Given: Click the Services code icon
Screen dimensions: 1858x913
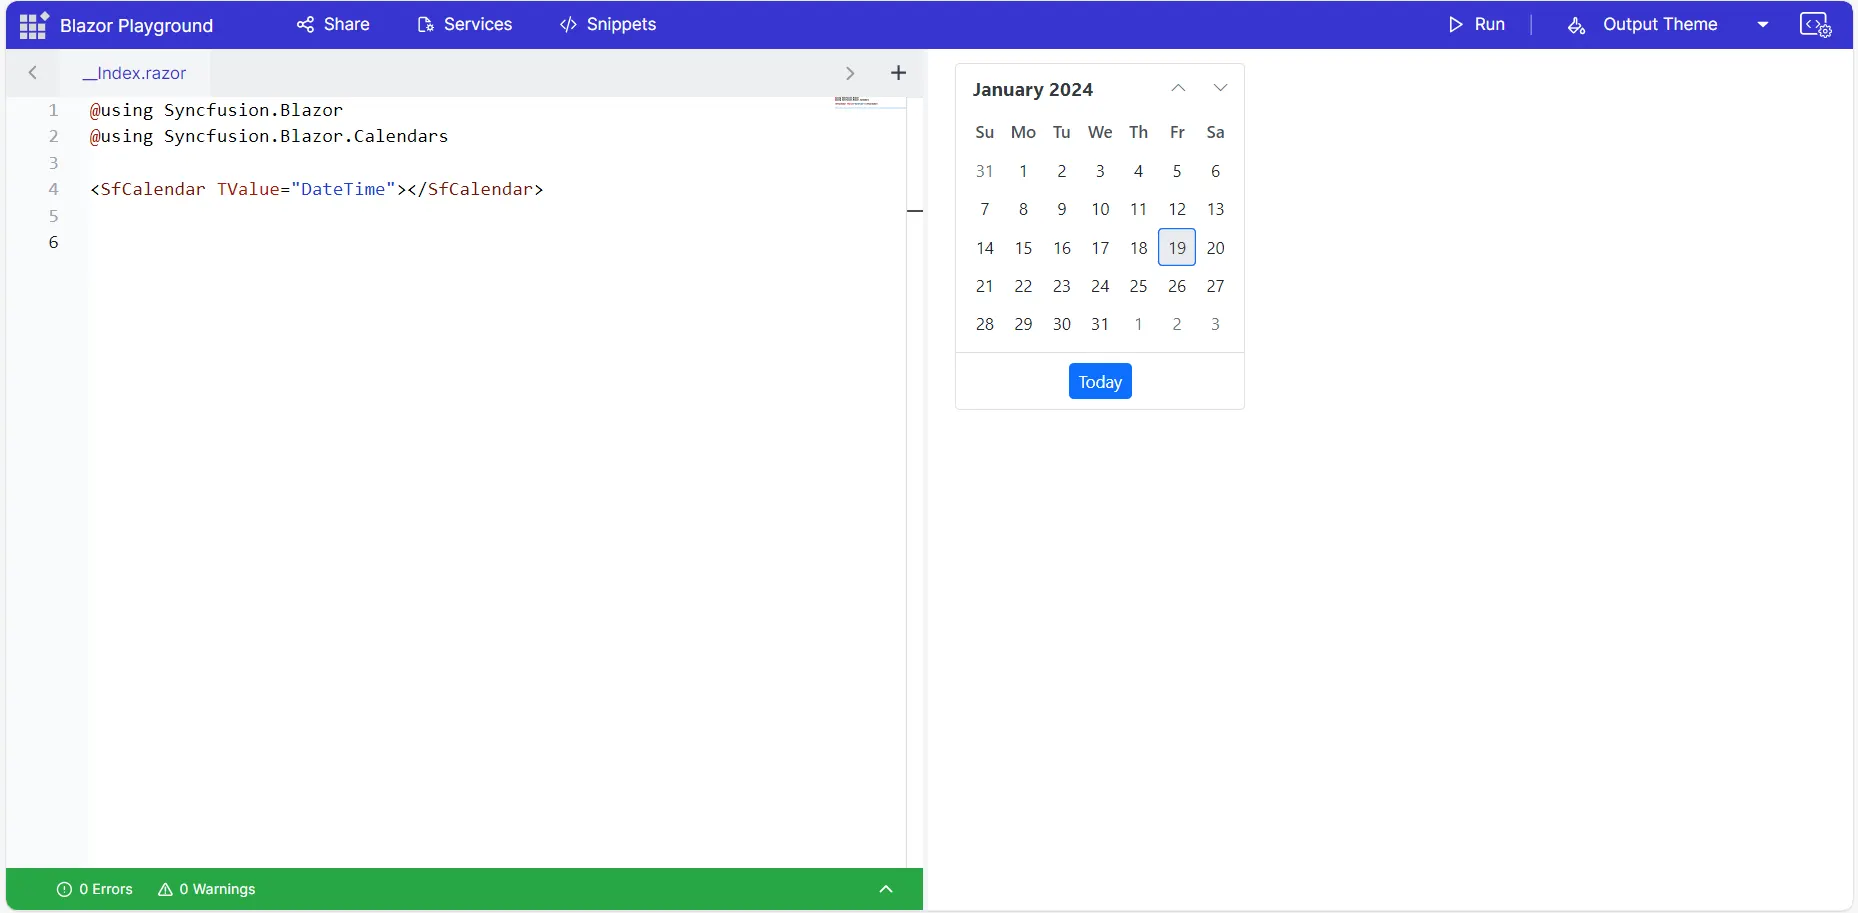Looking at the screenshot, I should pos(425,24).
